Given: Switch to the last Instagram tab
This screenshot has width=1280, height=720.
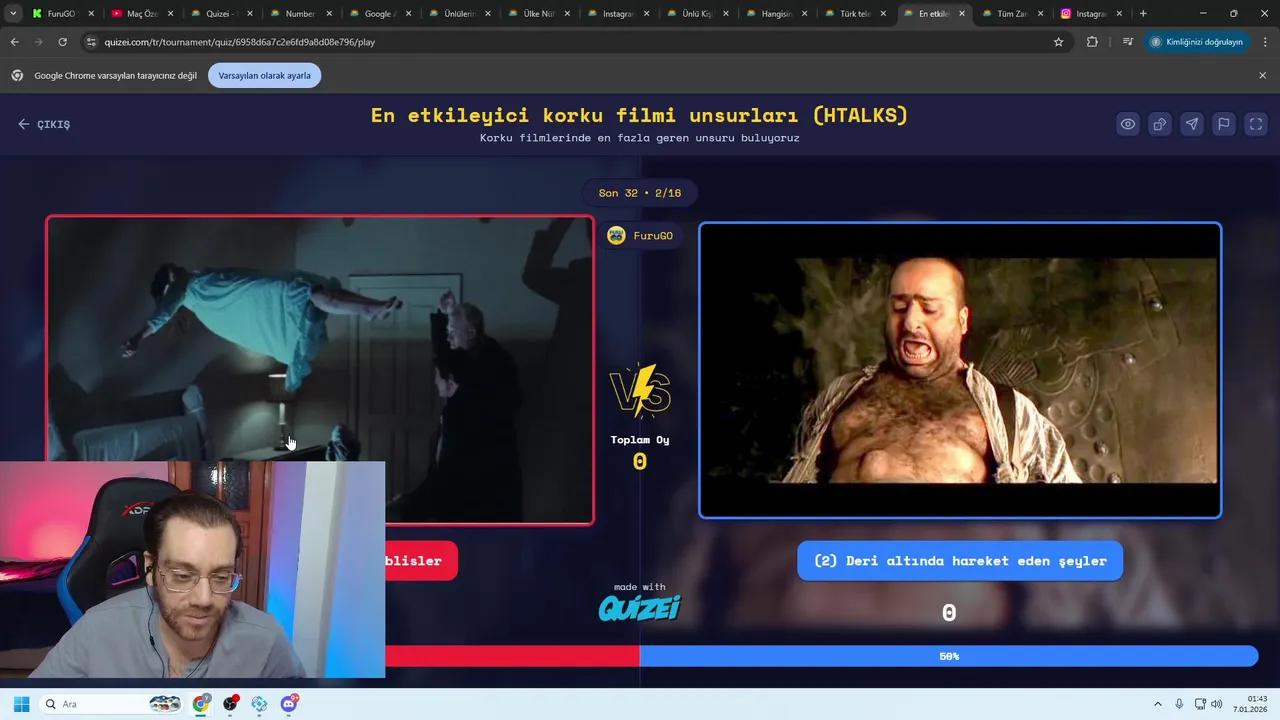Looking at the screenshot, I should (1091, 14).
